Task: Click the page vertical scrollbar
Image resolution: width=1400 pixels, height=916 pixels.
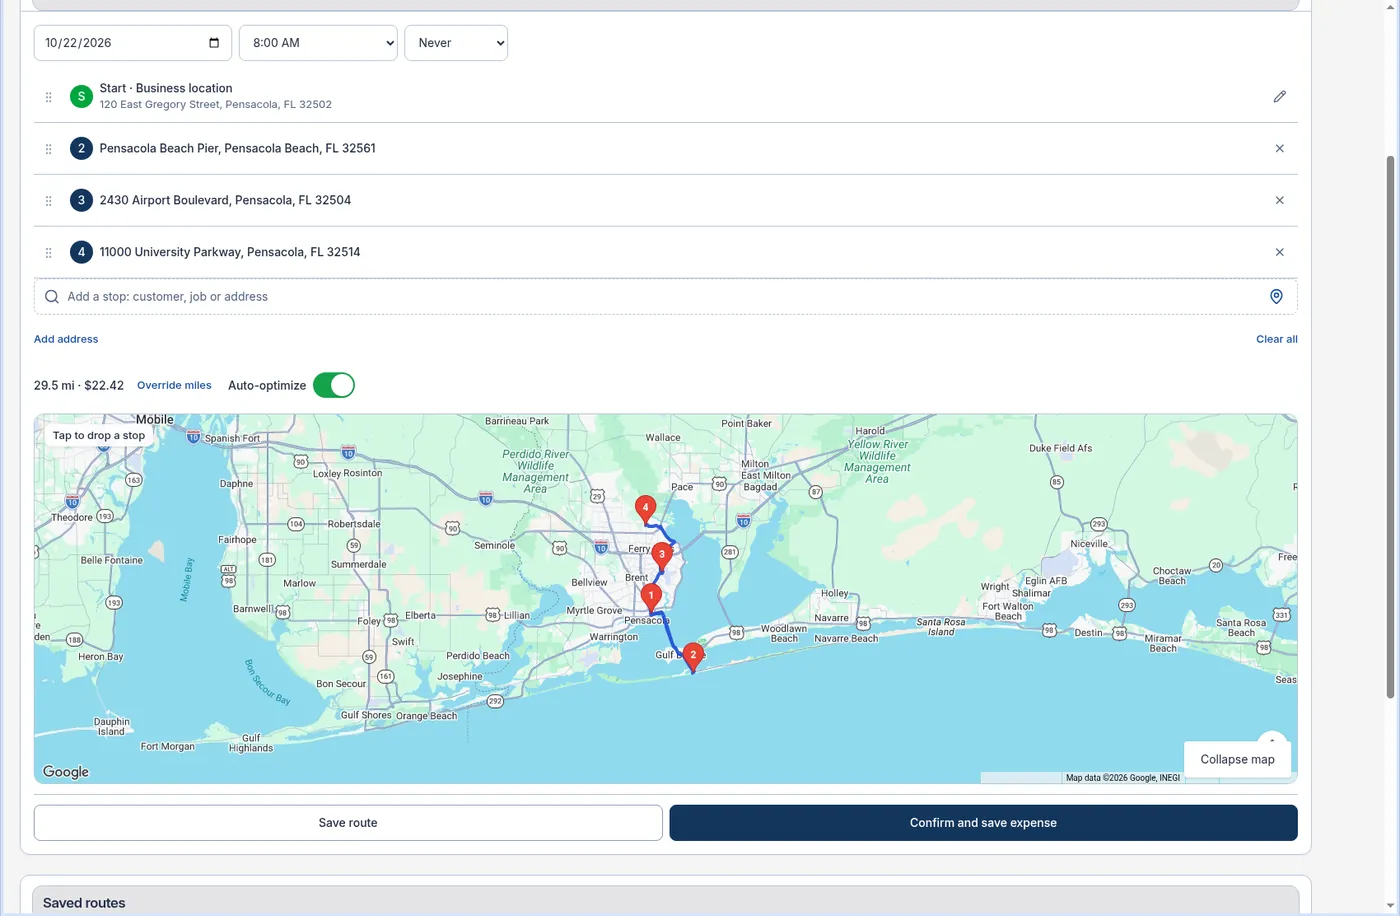Action: coord(1391,428)
